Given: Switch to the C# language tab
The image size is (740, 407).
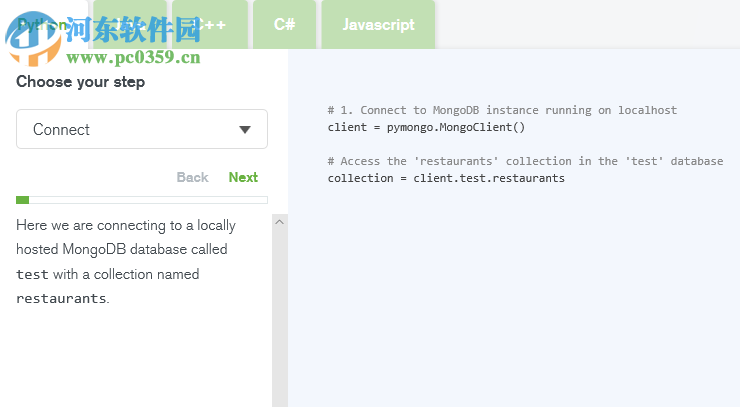Looking at the screenshot, I should [x=285, y=25].
